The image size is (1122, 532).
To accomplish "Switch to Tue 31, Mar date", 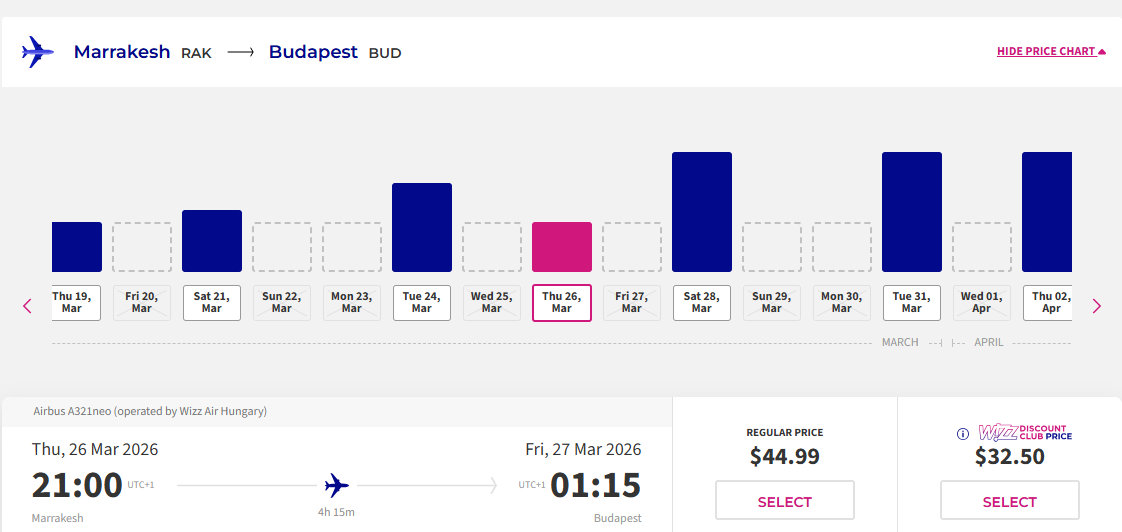I will click(x=912, y=303).
